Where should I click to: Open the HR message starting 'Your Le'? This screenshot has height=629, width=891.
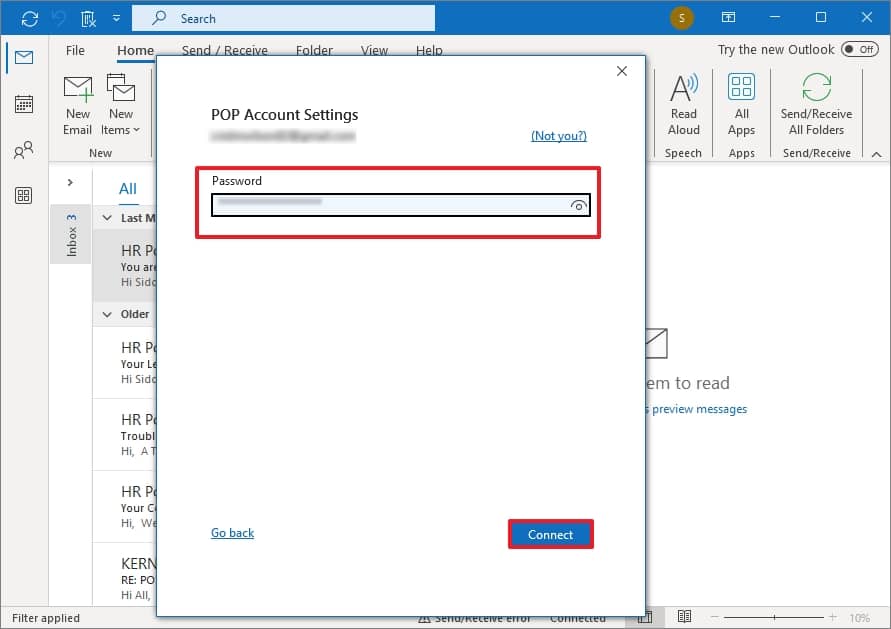(x=124, y=363)
